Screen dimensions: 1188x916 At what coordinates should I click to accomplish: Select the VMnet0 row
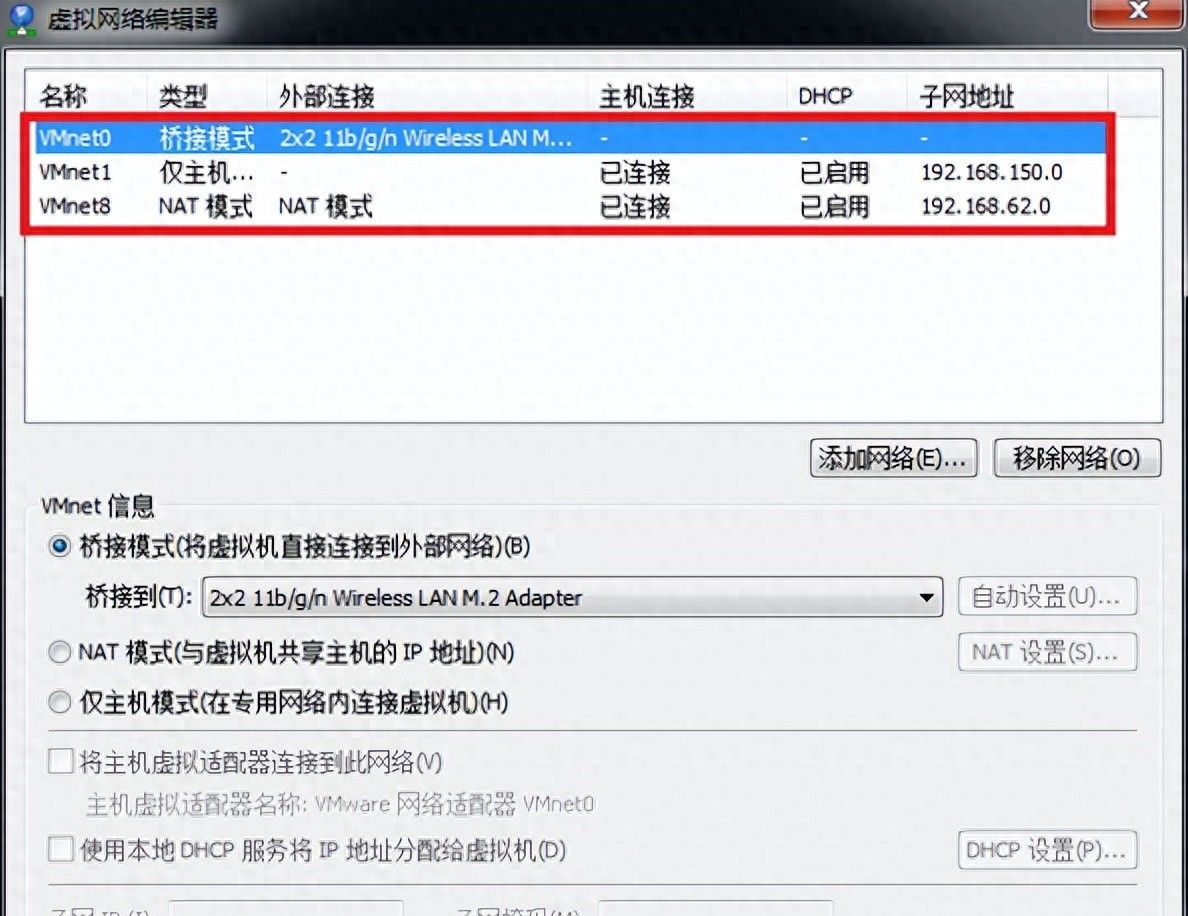[570, 138]
